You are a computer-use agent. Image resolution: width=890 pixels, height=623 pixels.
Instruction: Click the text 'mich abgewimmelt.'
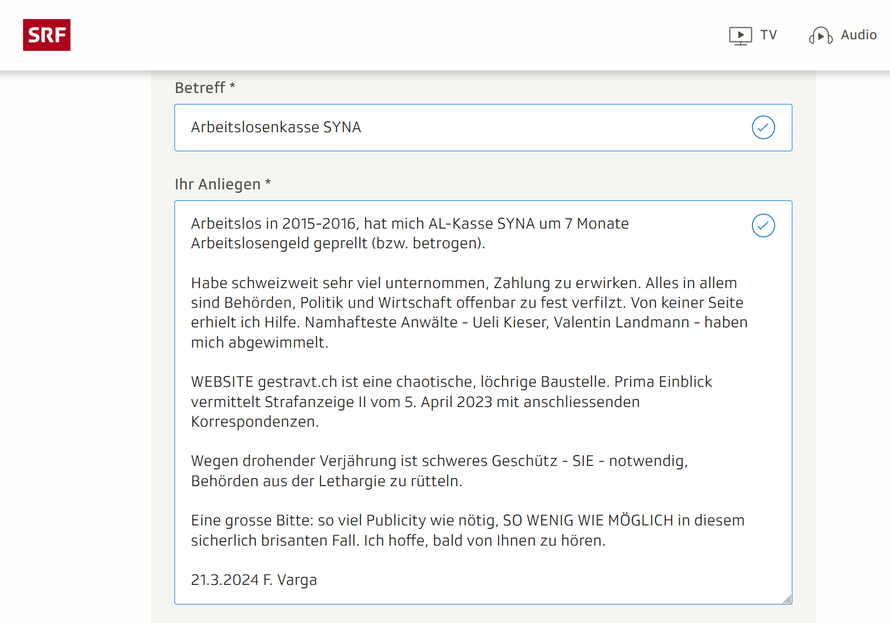(x=259, y=343)
